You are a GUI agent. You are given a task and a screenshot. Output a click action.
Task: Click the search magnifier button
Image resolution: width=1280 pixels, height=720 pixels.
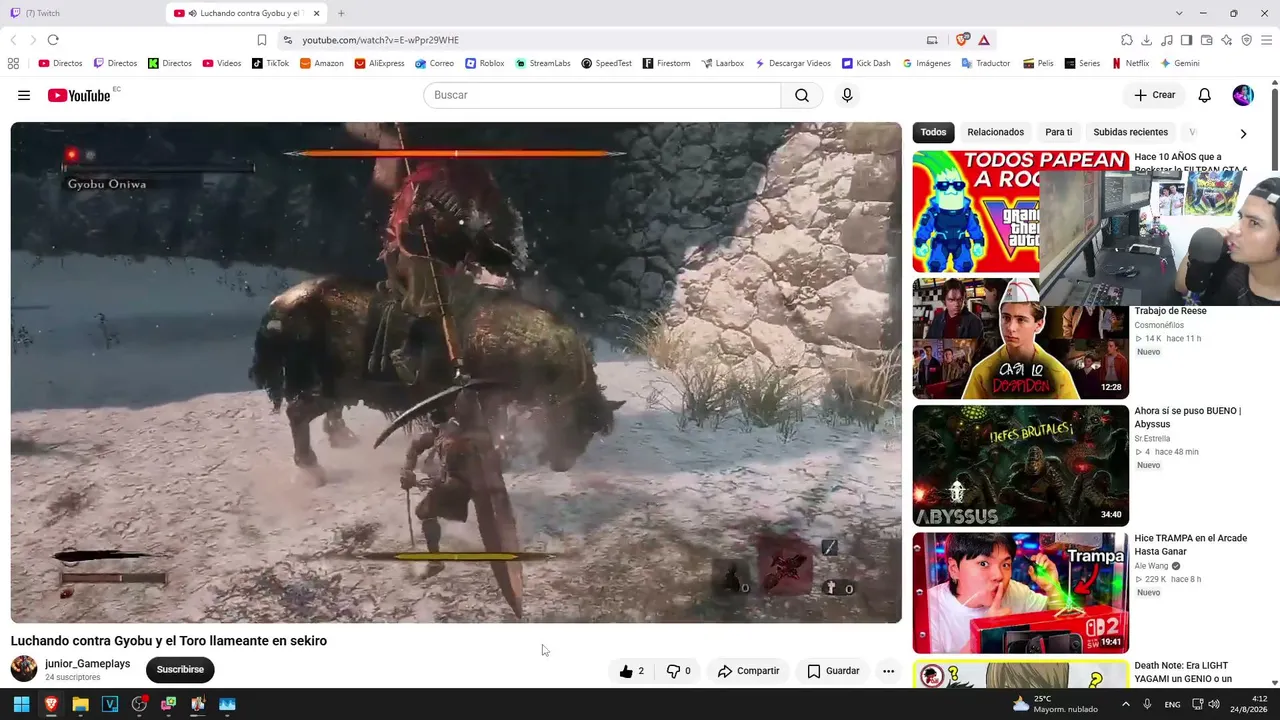coord(802,95)
